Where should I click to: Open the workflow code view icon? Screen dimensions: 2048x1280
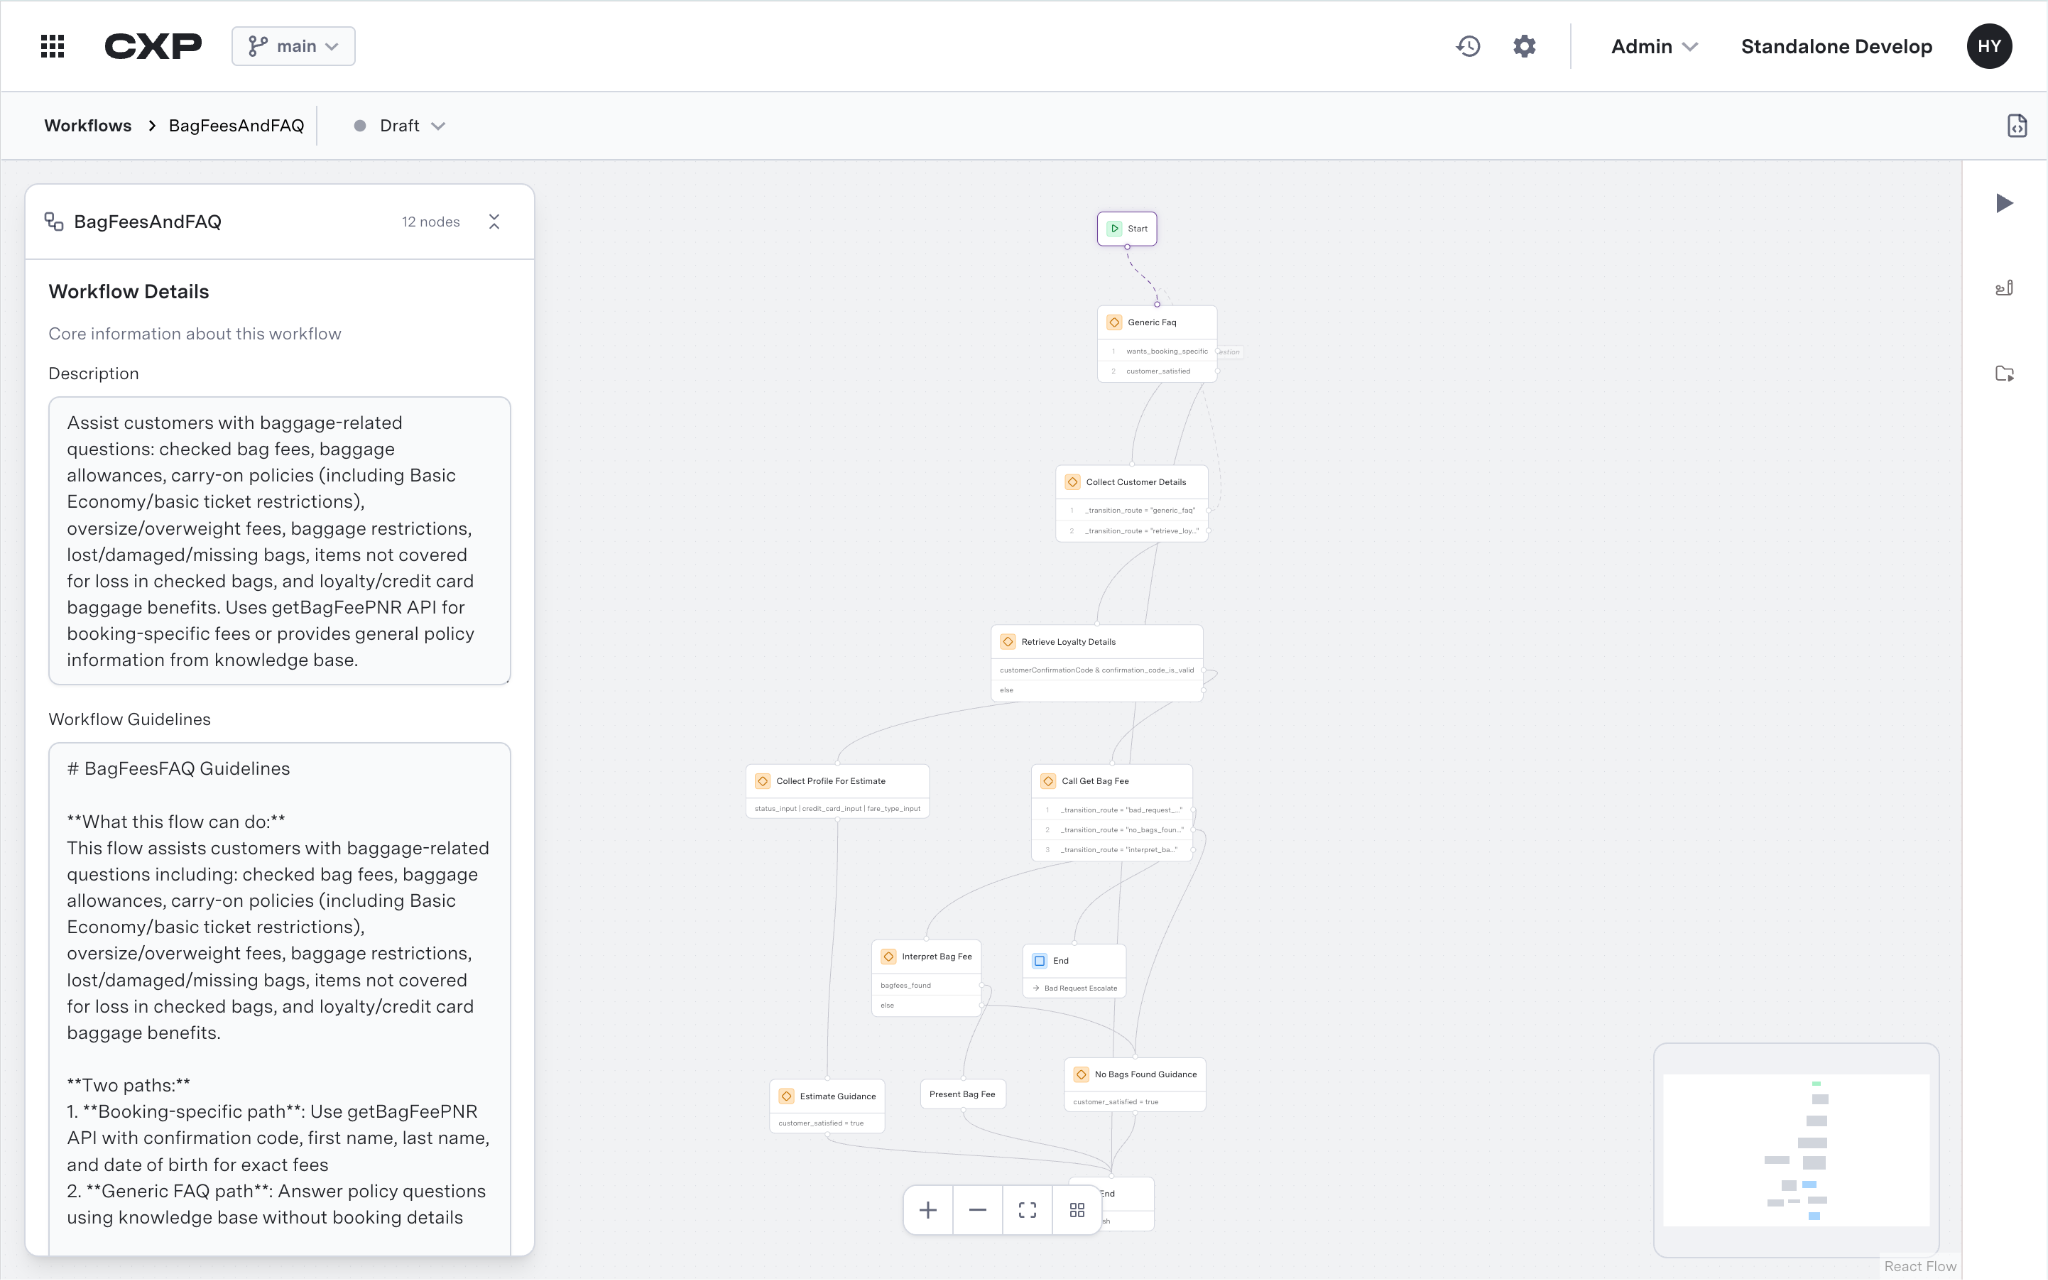[2017, 125]
